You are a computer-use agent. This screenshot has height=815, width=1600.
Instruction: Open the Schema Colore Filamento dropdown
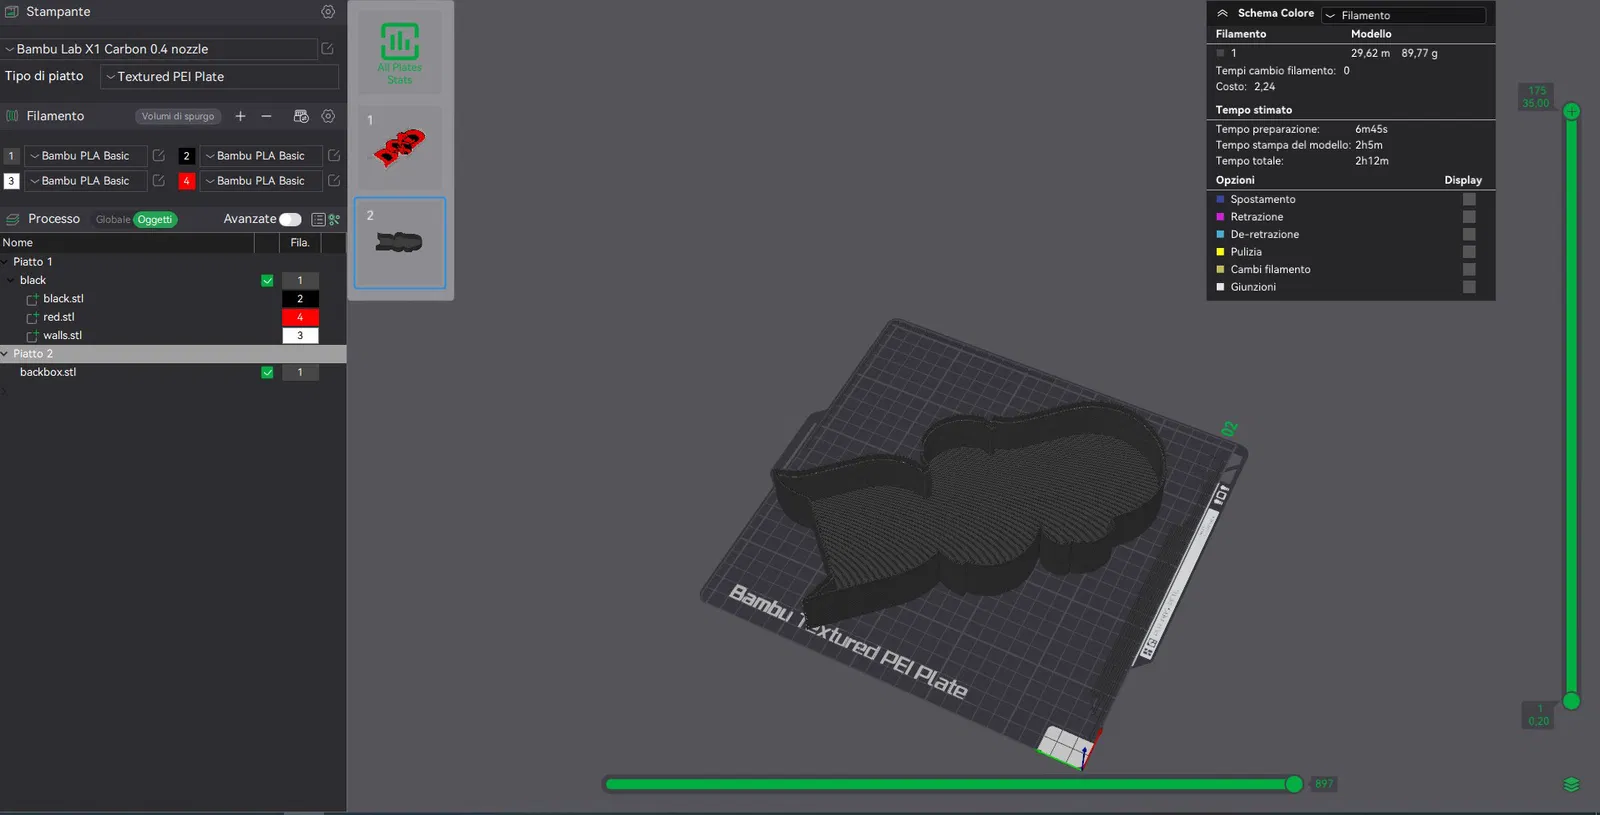pos(1403,15)
